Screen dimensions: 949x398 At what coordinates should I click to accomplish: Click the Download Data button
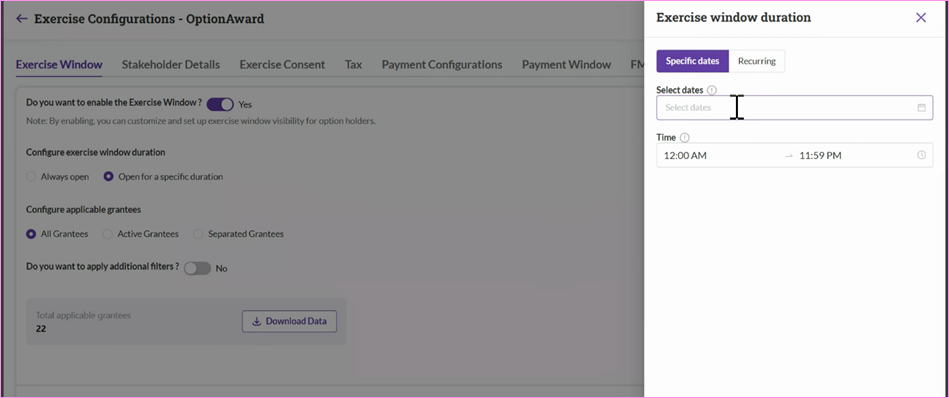coord(289,321)
